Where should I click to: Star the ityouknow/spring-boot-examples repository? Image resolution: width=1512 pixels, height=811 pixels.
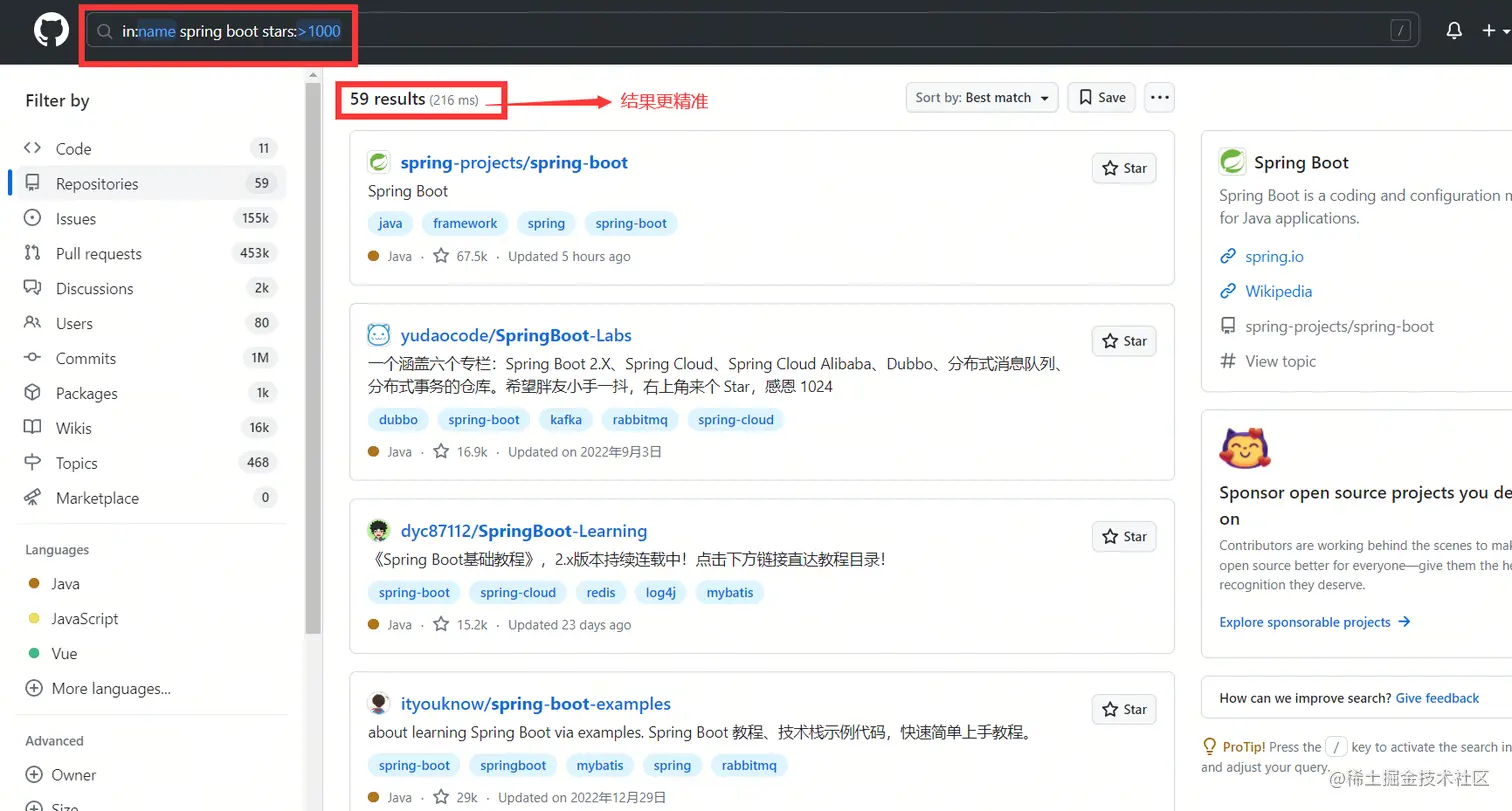pos(1124,710)
